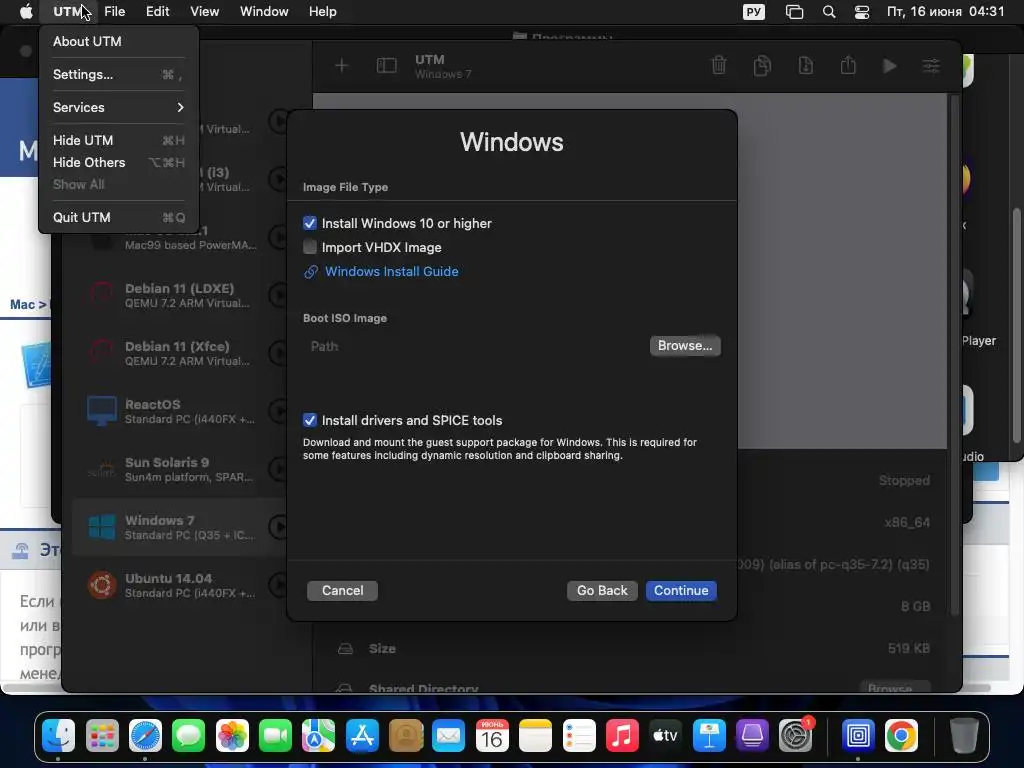Open Safari from the Dock
1024x768 pixels.
(x=145, y=737)
